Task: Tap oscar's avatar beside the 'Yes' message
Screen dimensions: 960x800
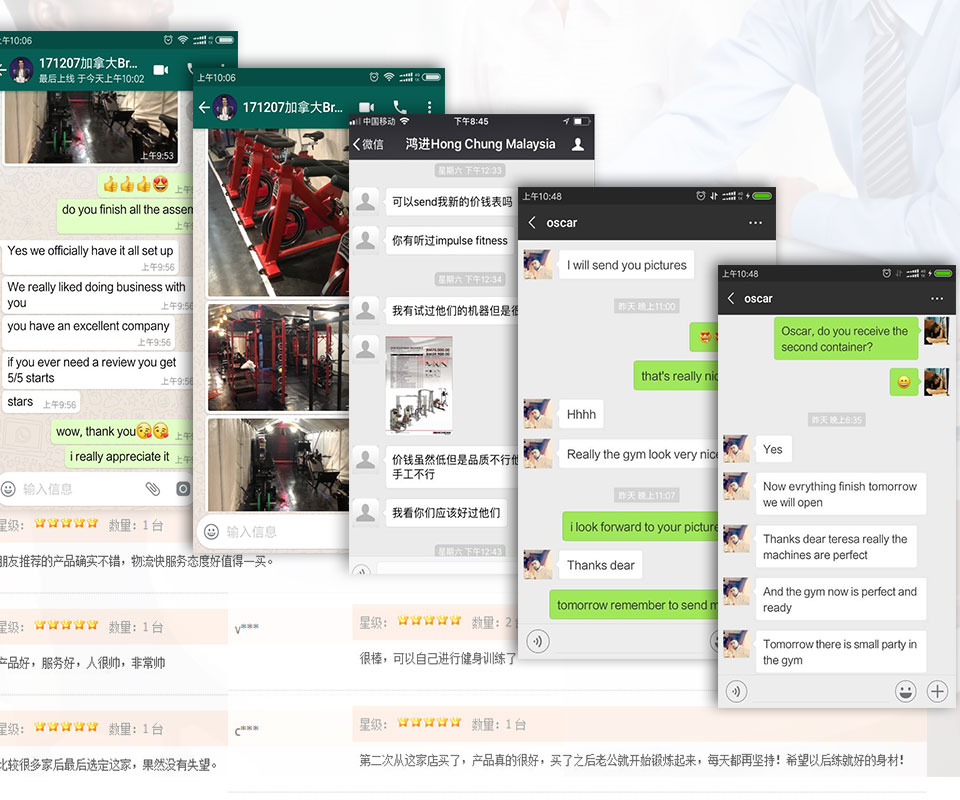Action: (x=736, y=449)
